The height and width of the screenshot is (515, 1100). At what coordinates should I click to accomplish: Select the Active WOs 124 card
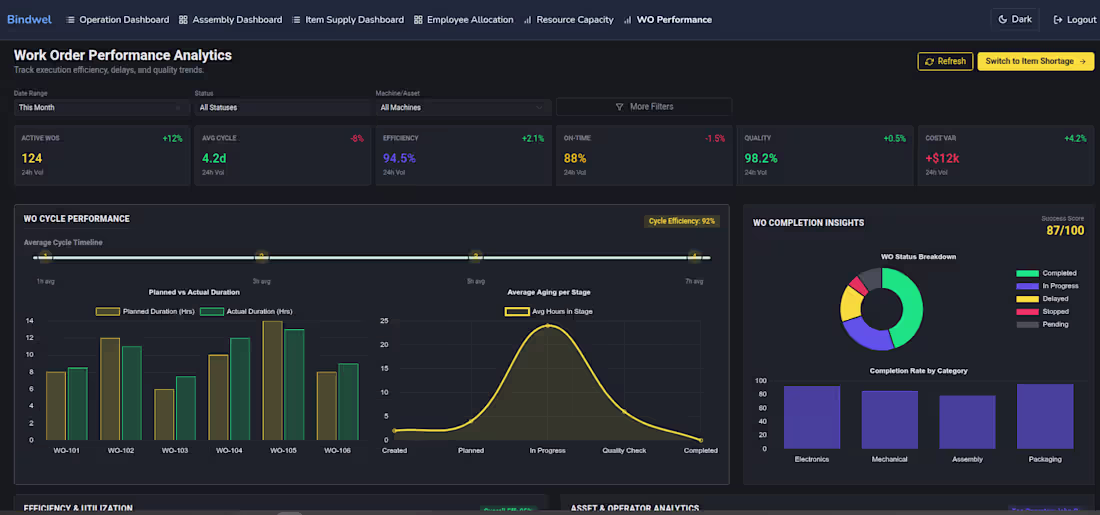[102, 156]
